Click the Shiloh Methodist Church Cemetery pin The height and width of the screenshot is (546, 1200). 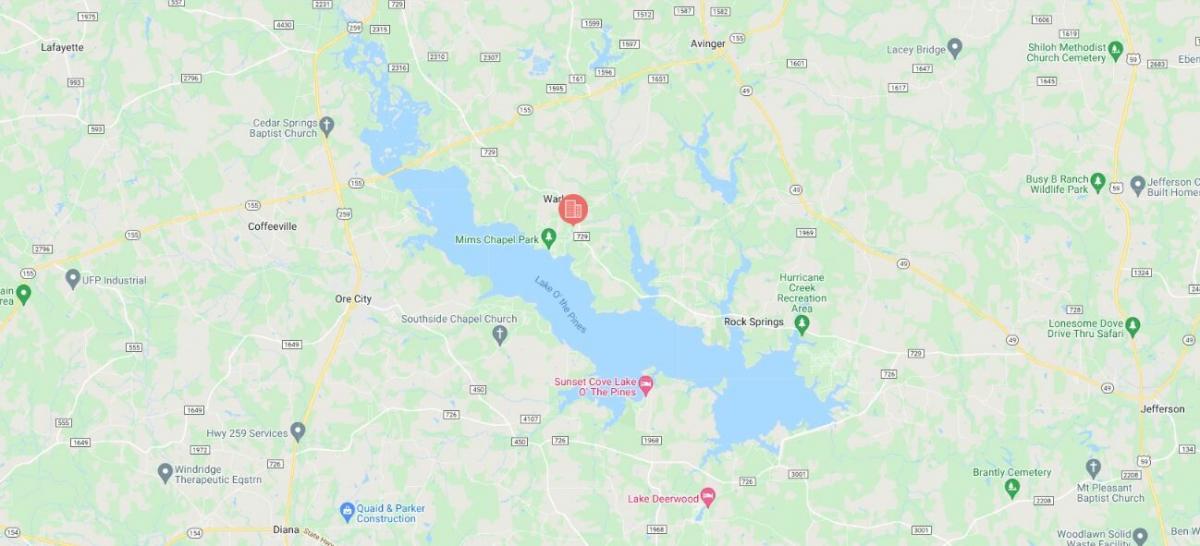(1116, 49)
